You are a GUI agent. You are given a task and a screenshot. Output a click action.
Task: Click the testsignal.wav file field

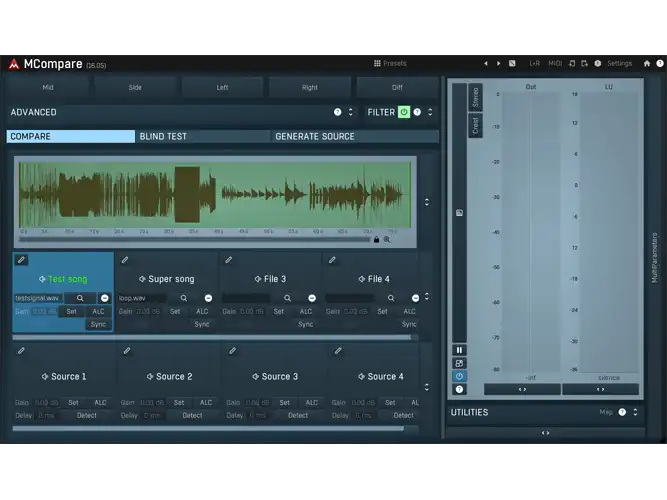tap(39, 298)
